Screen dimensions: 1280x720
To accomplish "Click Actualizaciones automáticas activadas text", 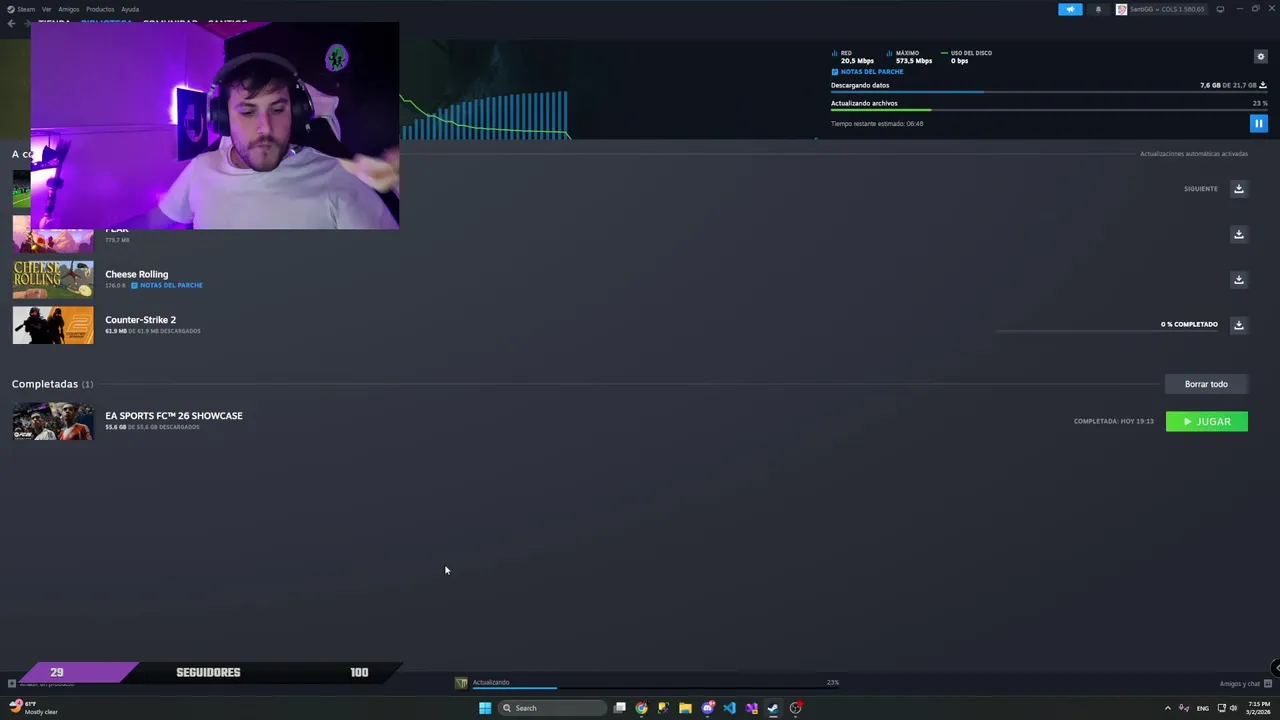I will click(x=1194, y=154).
